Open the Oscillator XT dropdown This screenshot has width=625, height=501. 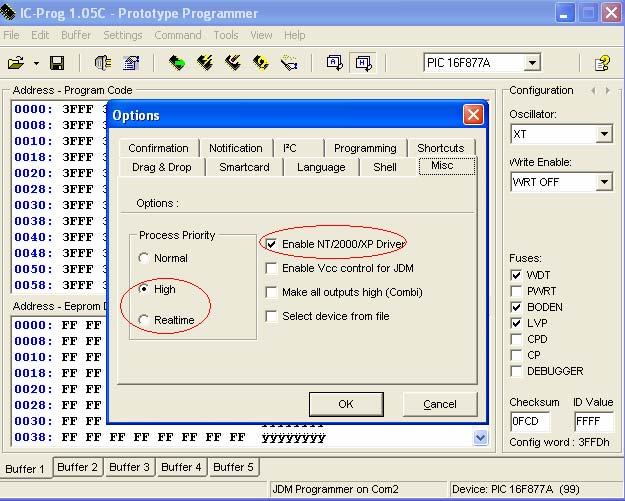point(604,134)
